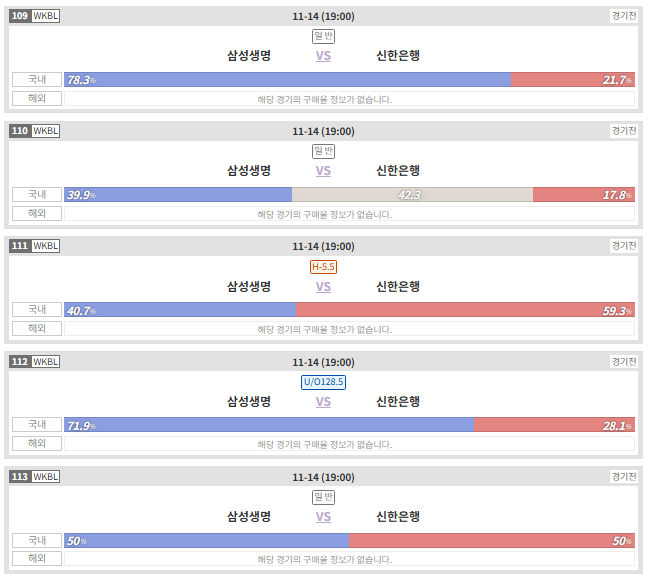Select the 해외 tab in match 113

pyautogui.click(x=37, y=559)
